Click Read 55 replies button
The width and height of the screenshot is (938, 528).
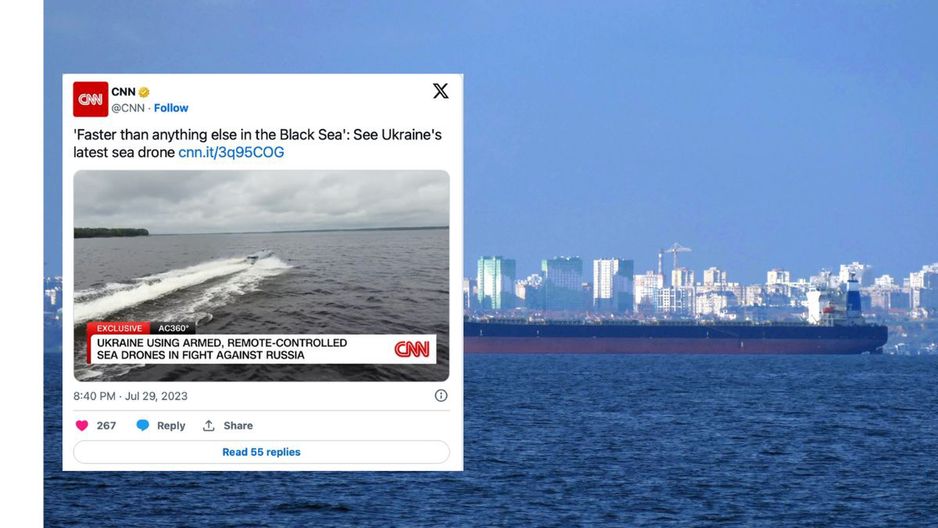[x=261, y=452]
